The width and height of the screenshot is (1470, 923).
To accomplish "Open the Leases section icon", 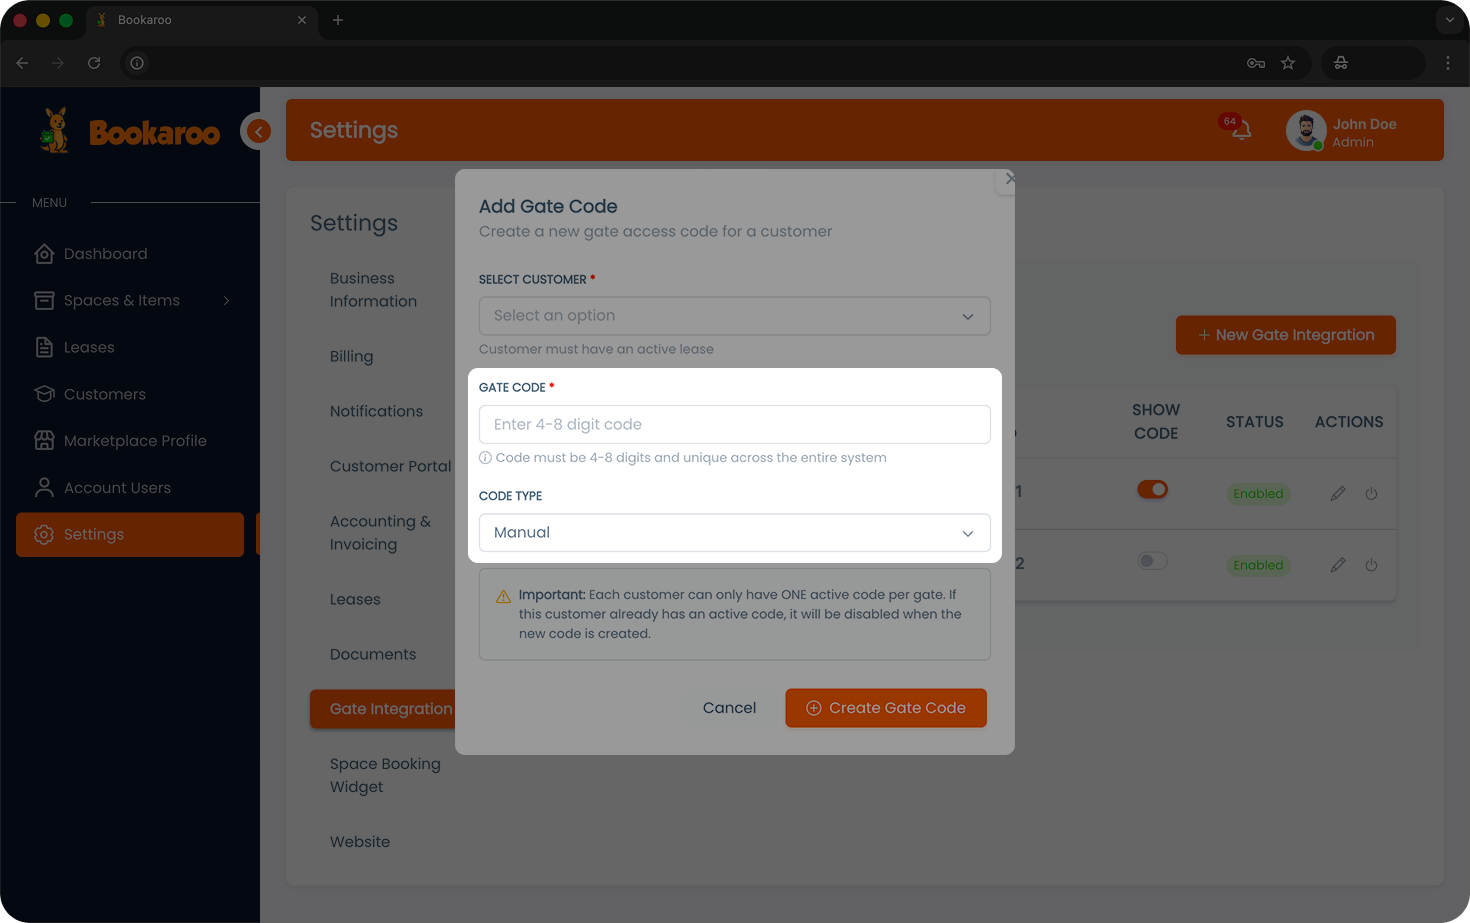I will [44, 347].
